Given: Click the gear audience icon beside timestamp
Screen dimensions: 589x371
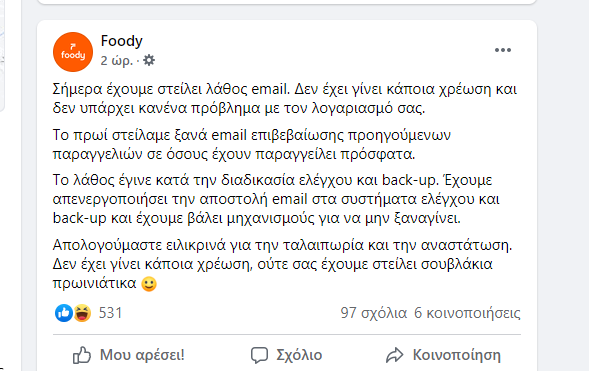Looking at the screenshot, I should [149, 60].
